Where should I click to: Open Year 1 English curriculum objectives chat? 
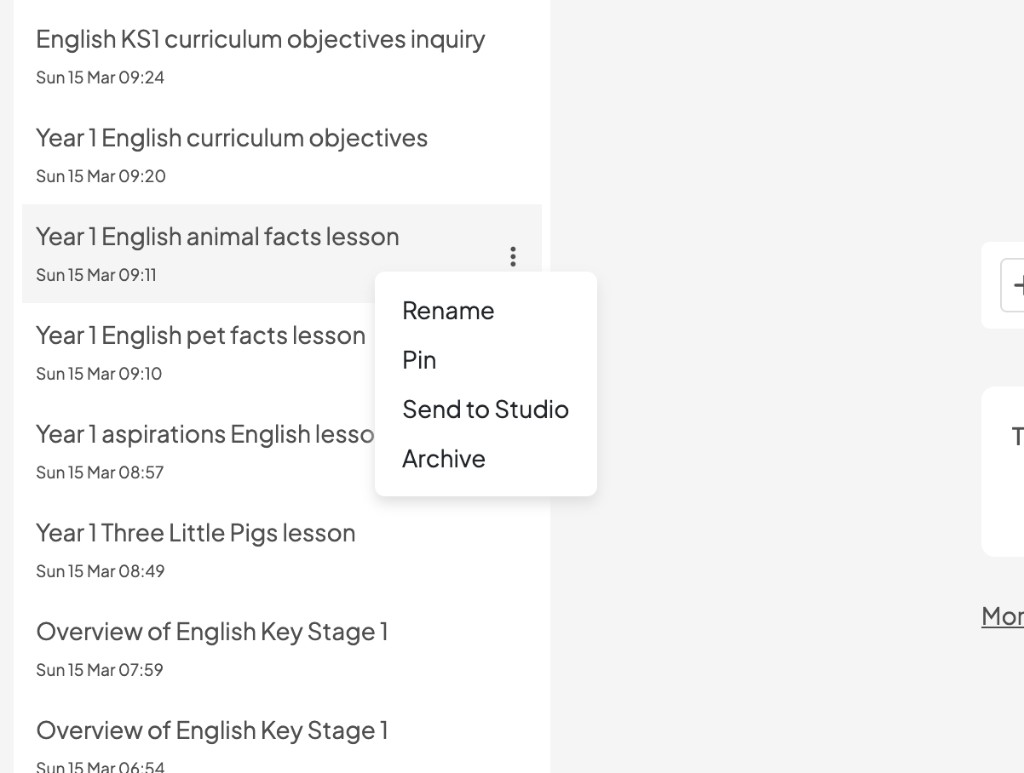click(232, 138)
